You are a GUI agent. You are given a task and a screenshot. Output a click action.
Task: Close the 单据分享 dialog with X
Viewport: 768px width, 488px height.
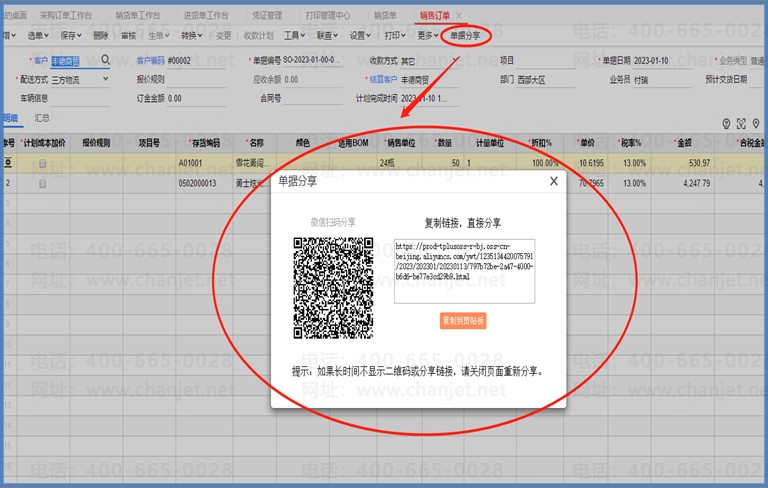pyautogui.click(x=553, y=181)
